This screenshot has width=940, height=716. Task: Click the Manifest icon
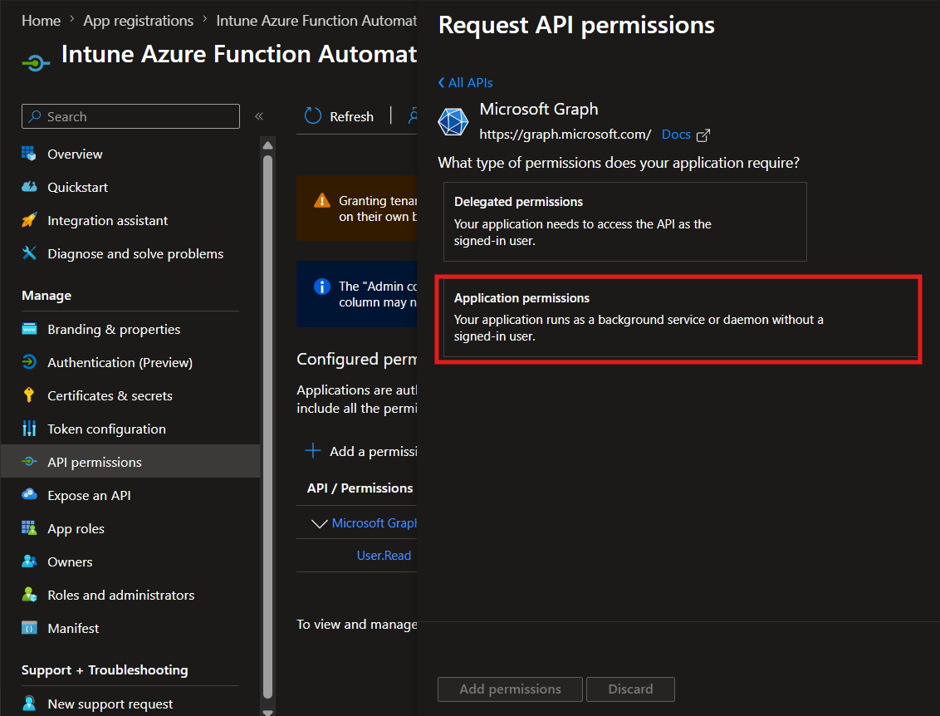coord(29,628)
